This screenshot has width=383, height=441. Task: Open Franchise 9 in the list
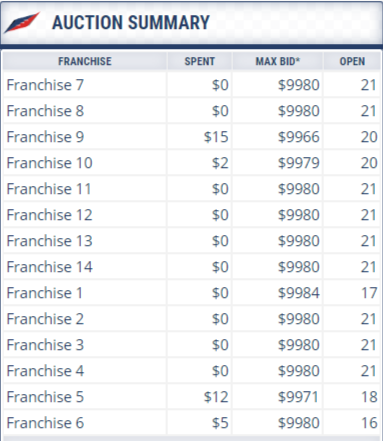(45, 137)
